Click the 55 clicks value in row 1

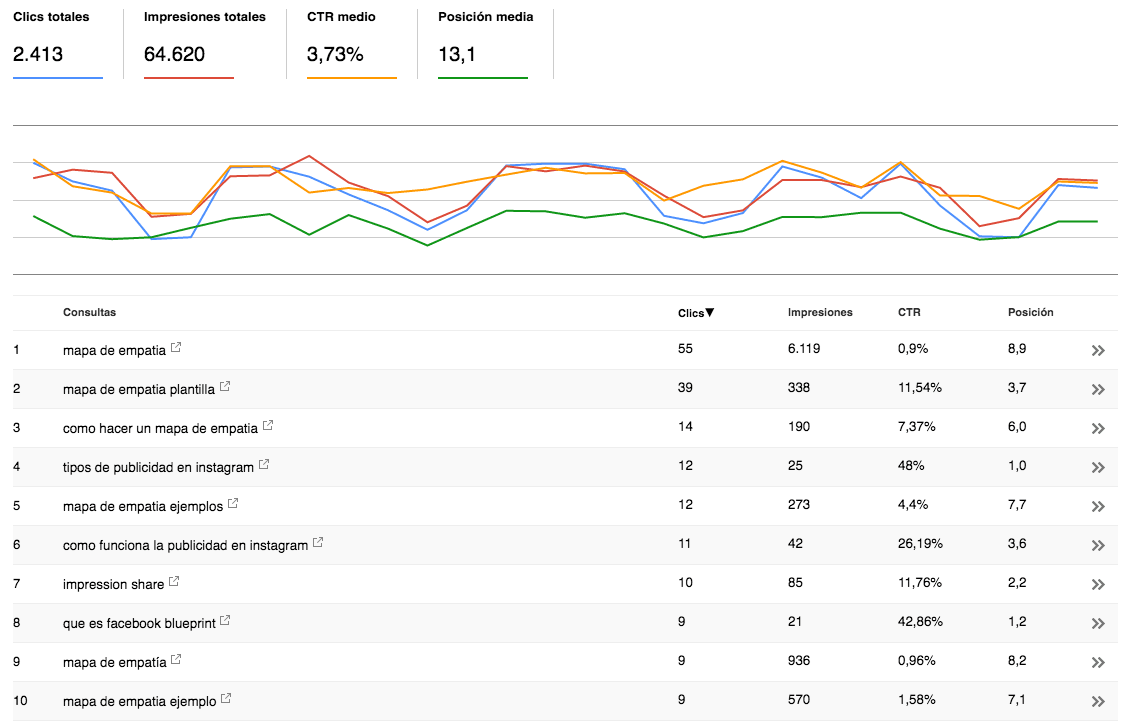click(685, 349)
